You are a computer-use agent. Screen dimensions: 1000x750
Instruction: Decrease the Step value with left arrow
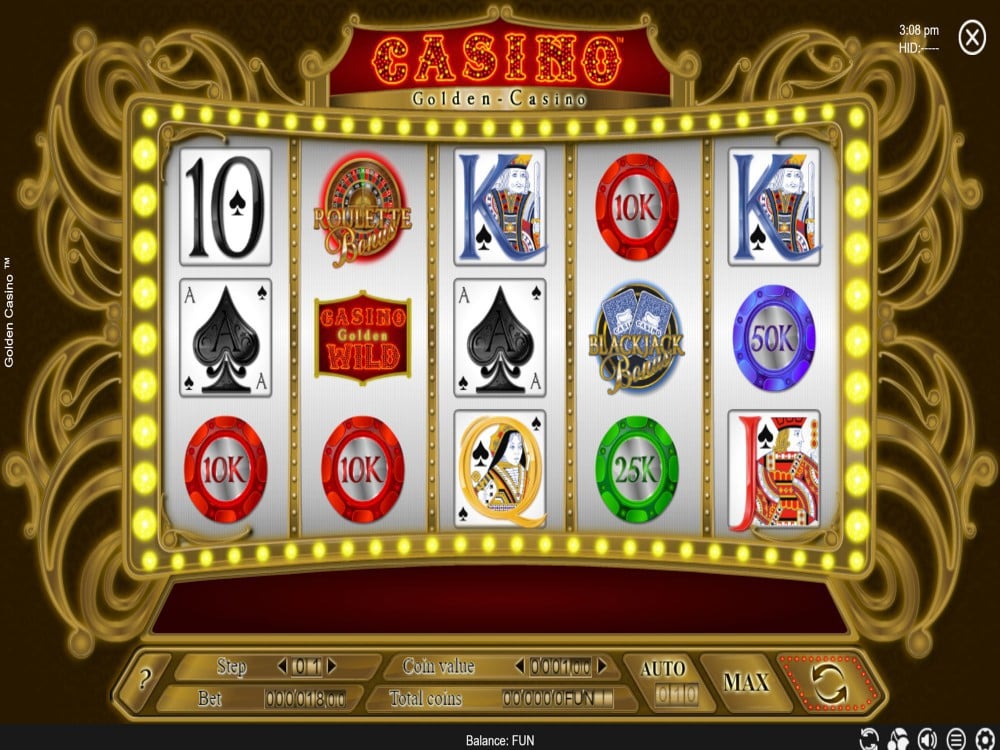[x=282, y=666]
